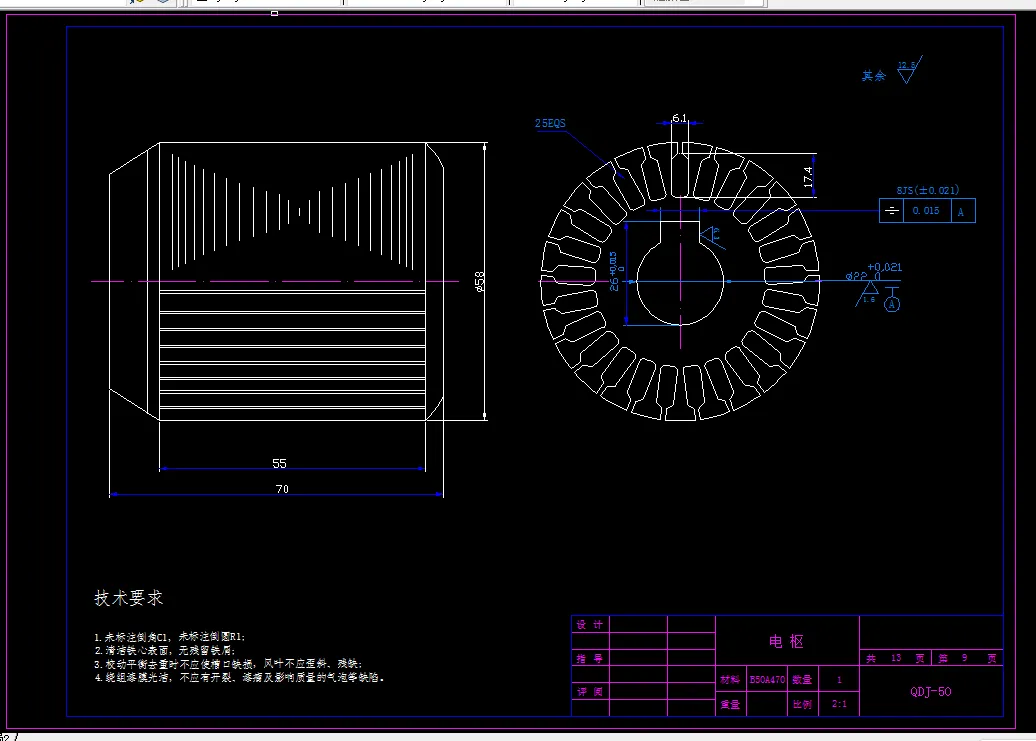Select the 材料 label cell
The height and width of the screenshot is (741, 1036).
[730, 680]
